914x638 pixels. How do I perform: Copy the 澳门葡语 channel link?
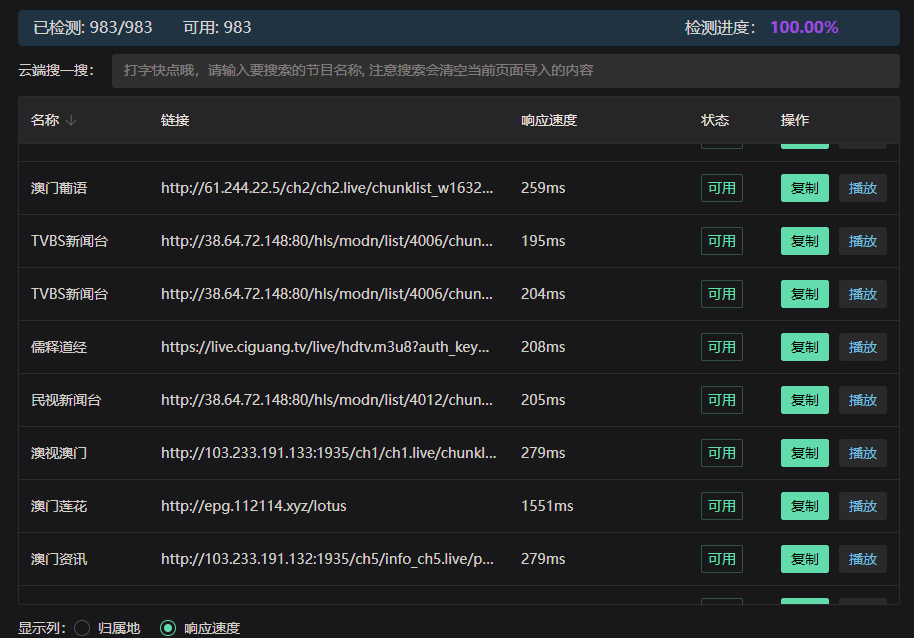point(804,188)
